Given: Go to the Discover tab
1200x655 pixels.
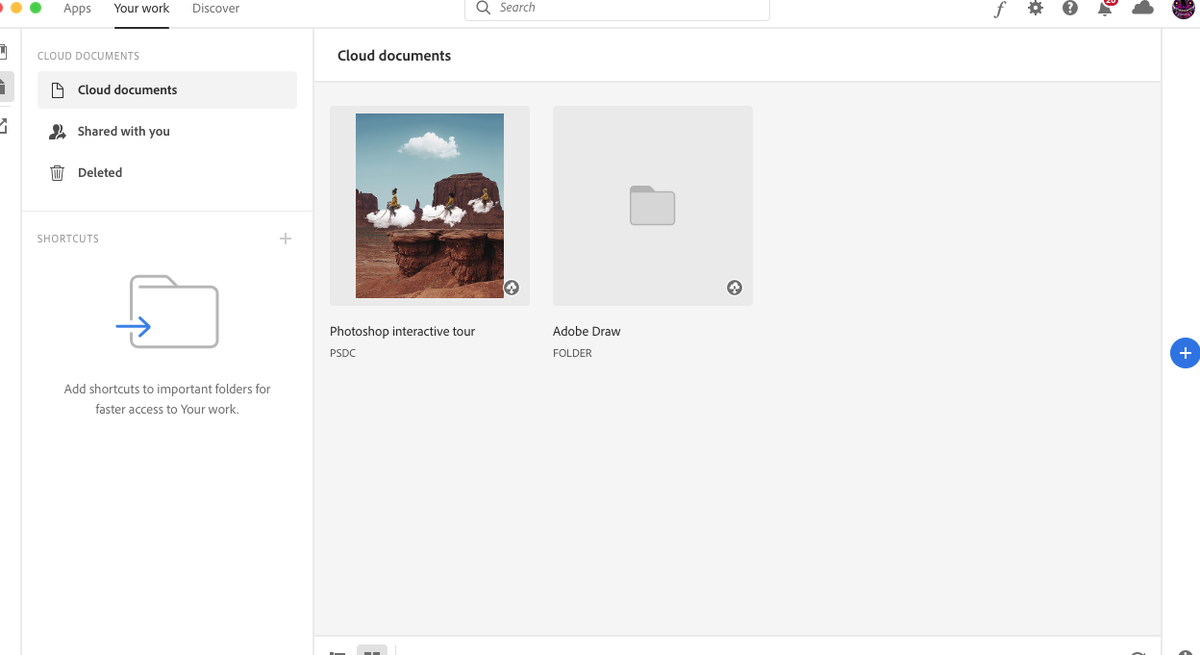Looking at the screenshot, I should coord(216,8).
